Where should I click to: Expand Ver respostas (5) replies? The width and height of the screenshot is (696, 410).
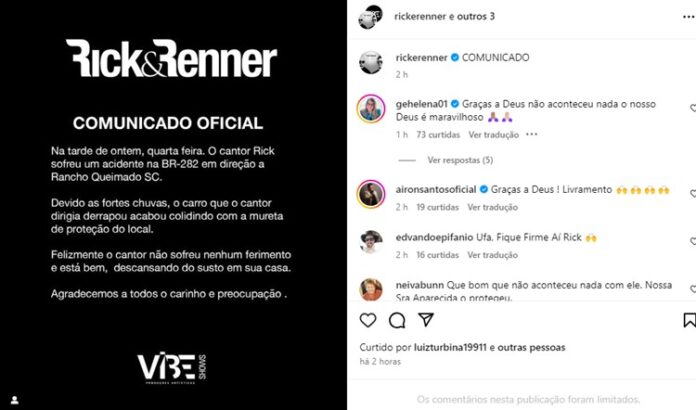tap(460, 160)
